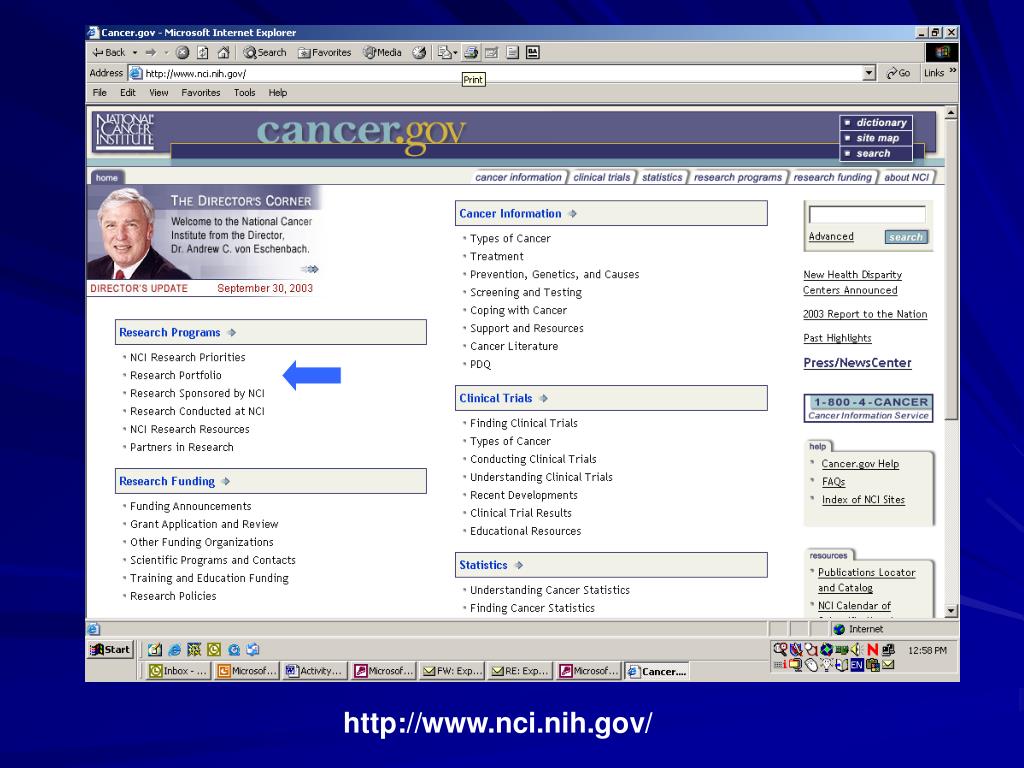
Task: Open the Favorites menu in the menu bar
Action: (x=200, y=93)
